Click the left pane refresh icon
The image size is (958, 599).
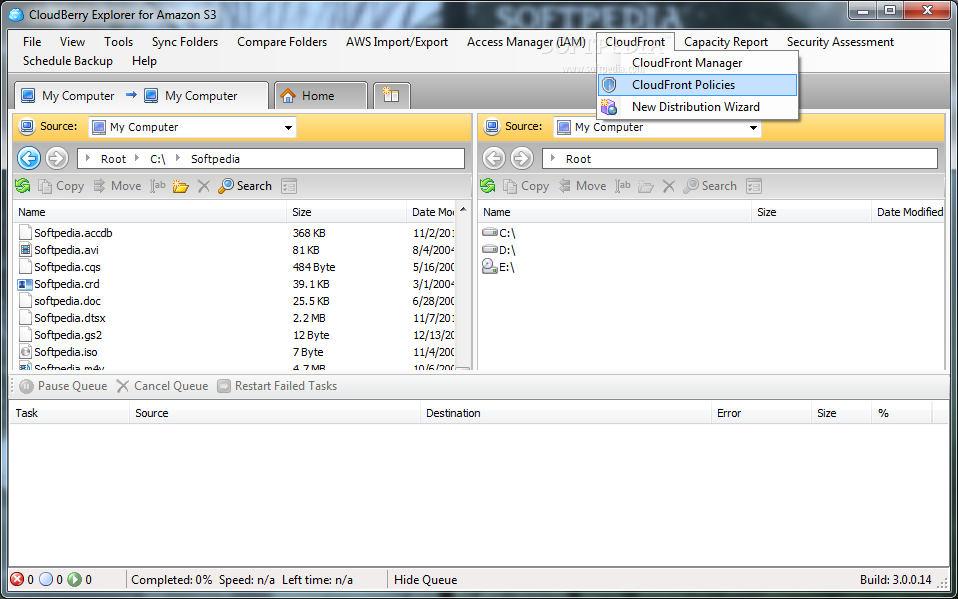[x=23, y=186]
